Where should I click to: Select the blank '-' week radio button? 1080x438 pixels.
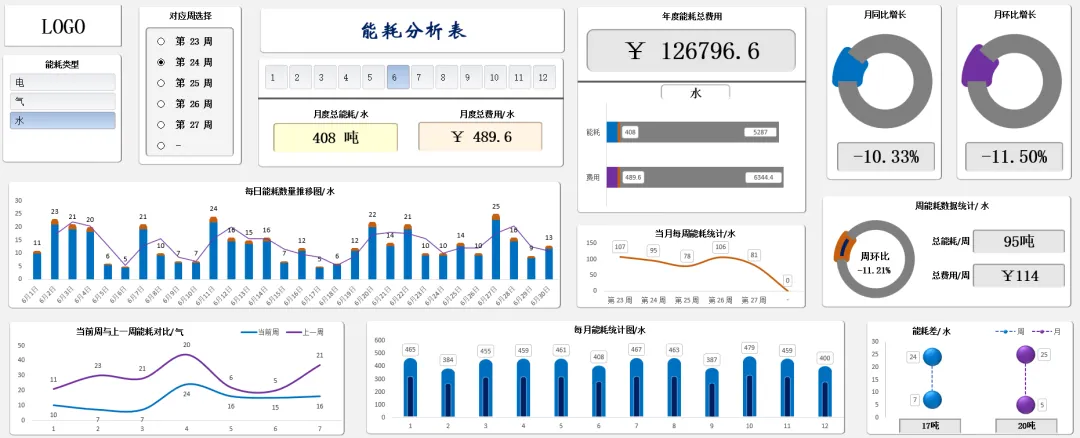pos(161,145)
